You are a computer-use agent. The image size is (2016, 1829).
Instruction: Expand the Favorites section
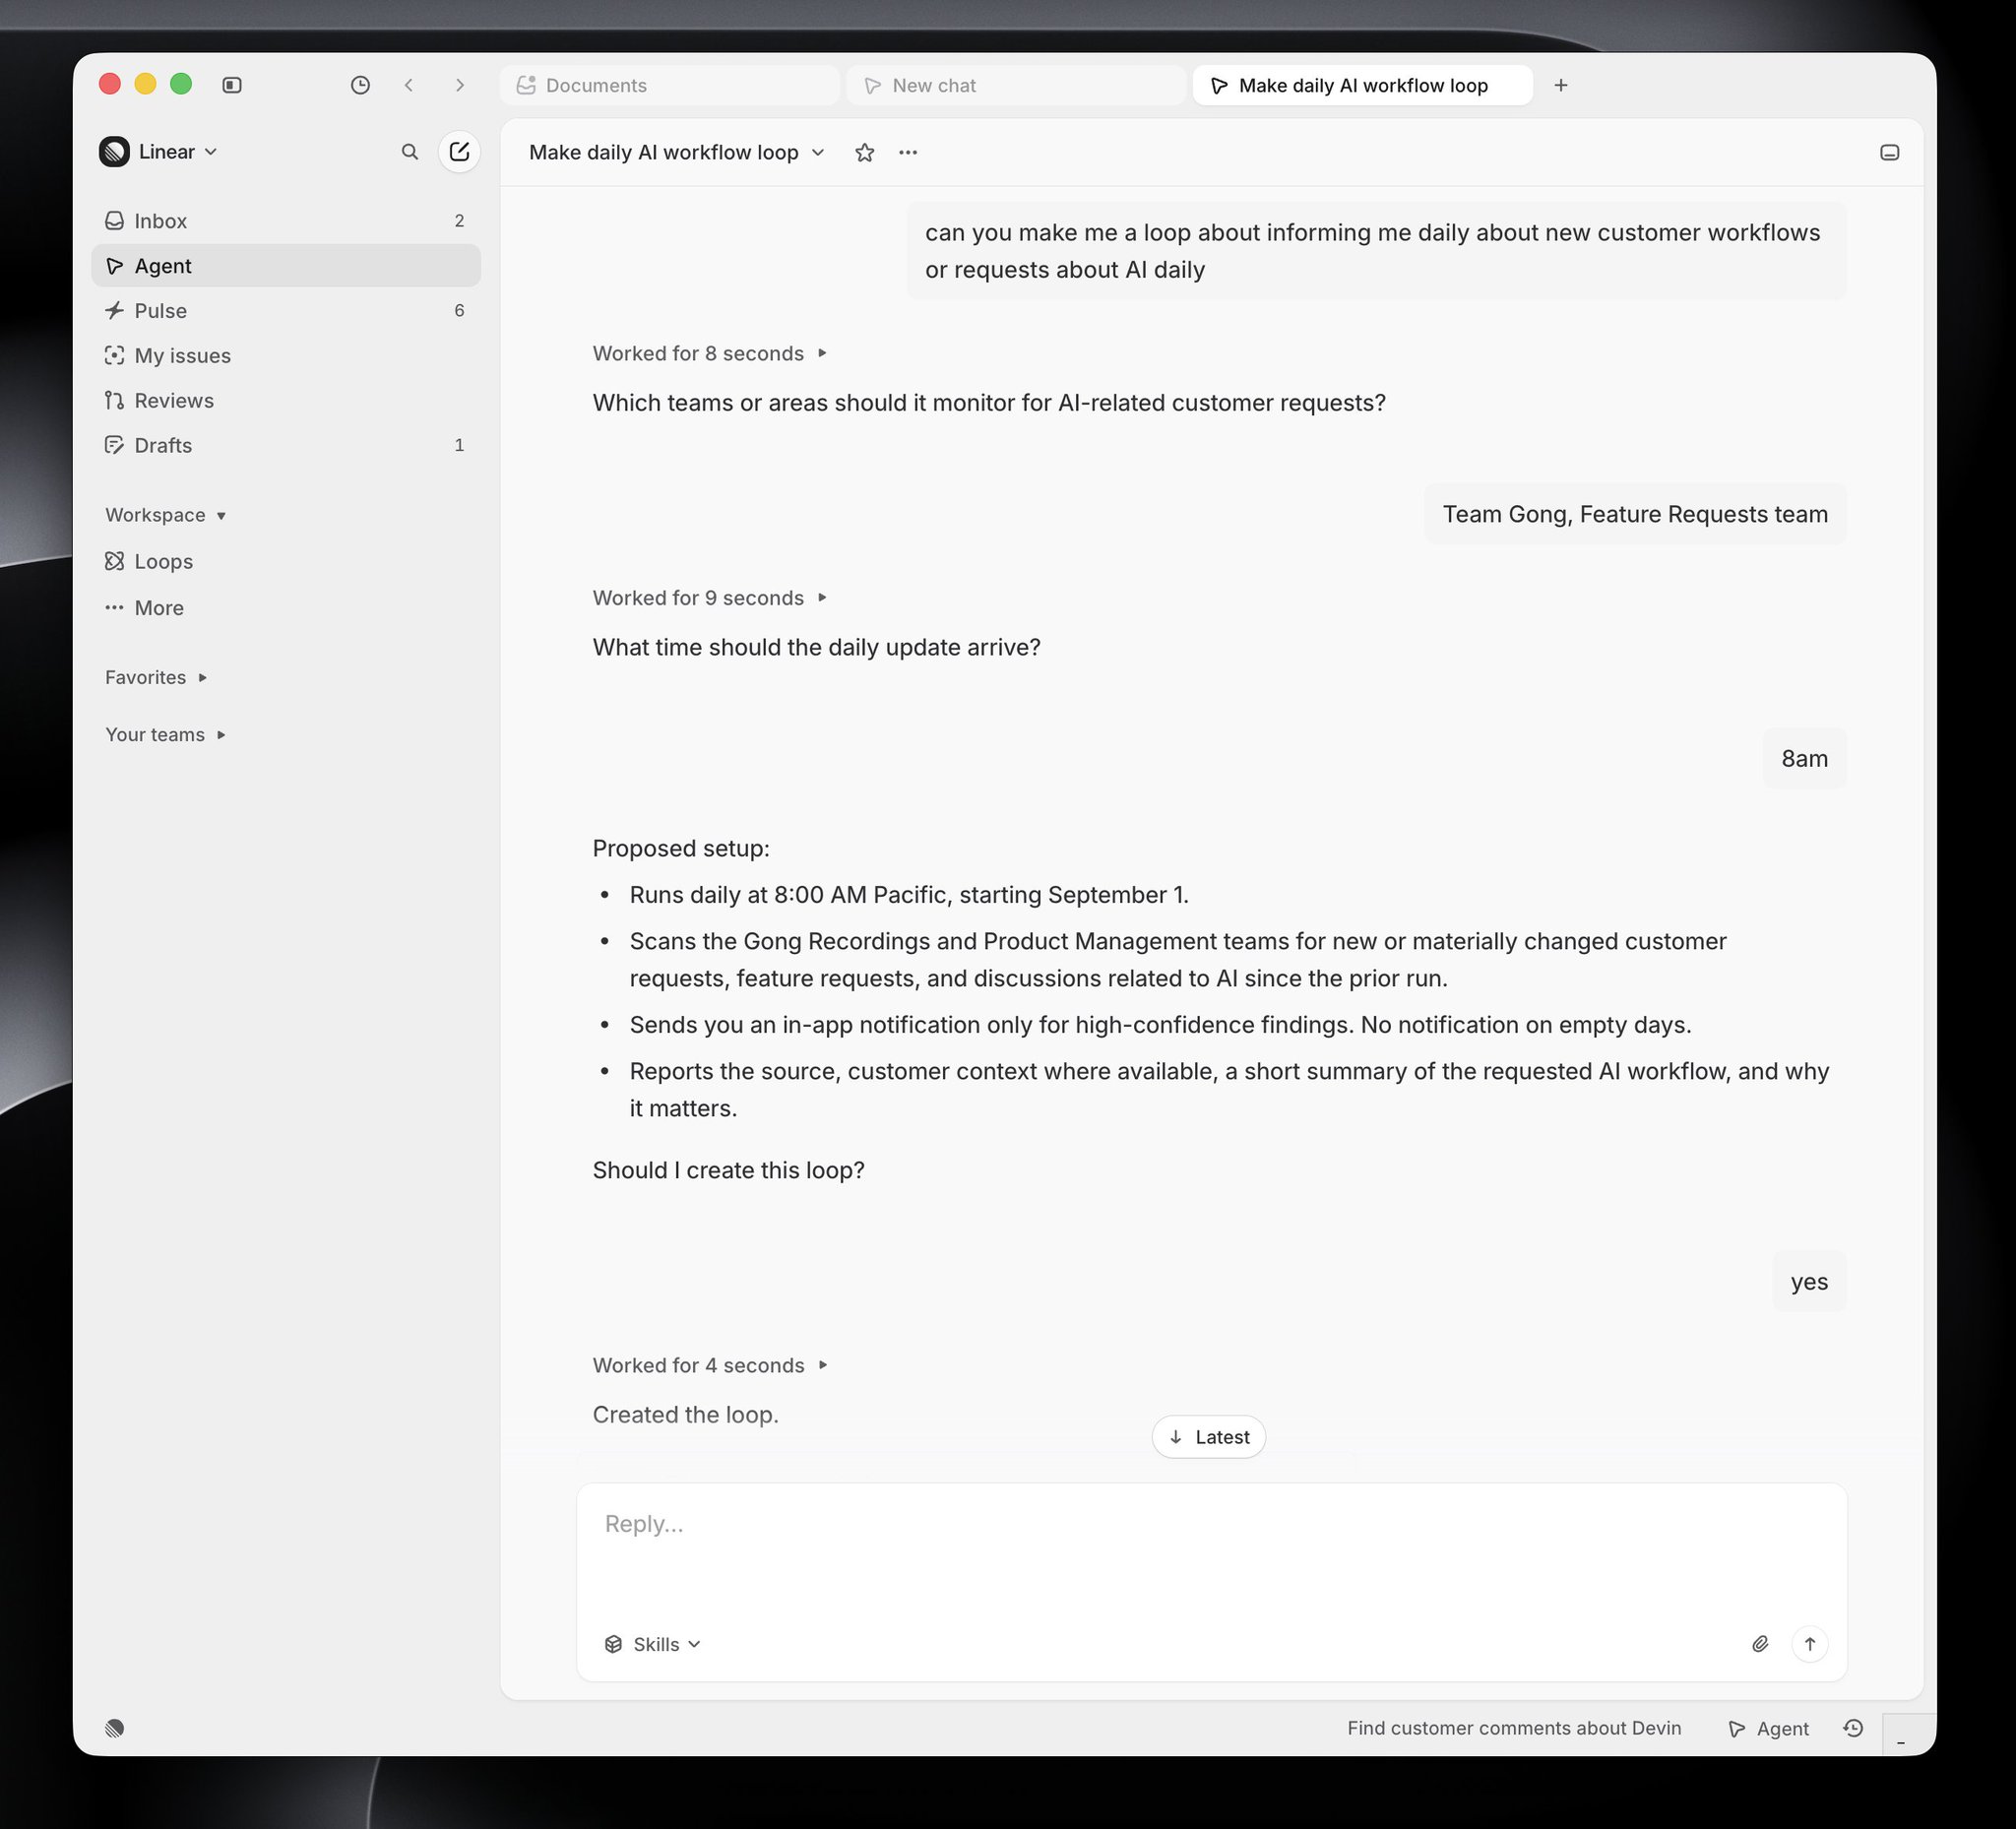(156, 677)
